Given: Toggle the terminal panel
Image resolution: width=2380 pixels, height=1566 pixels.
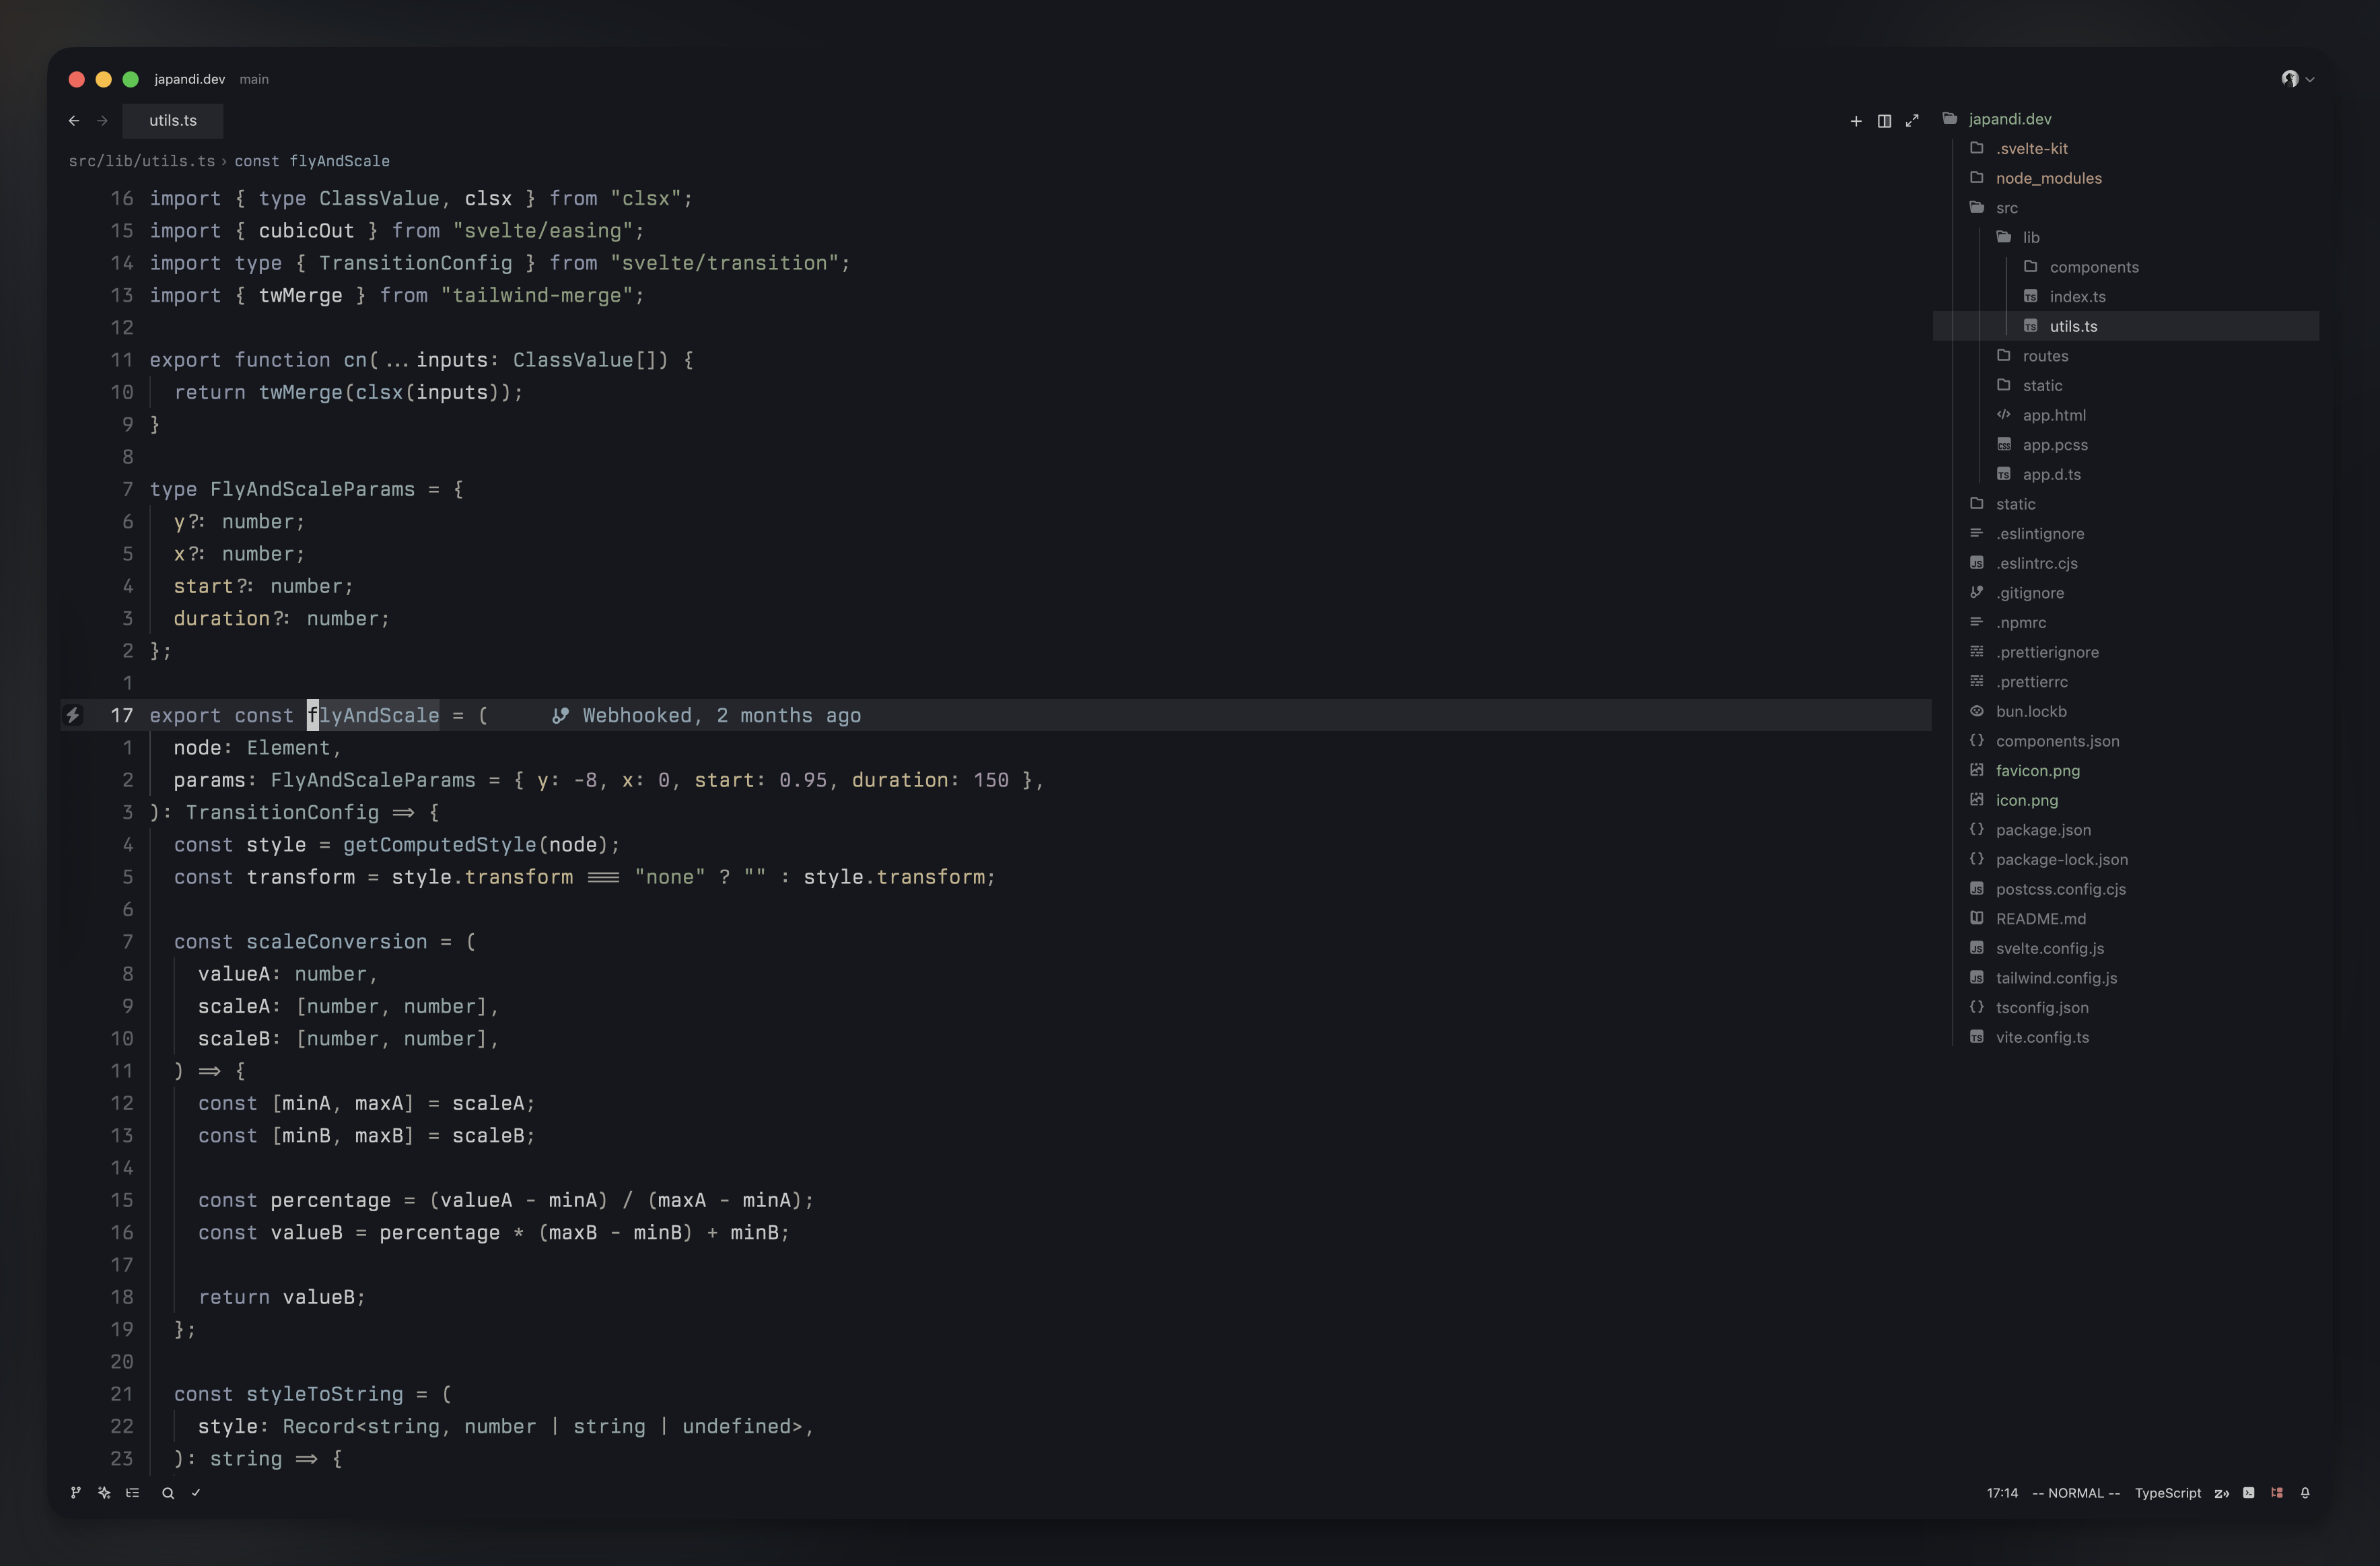Looking at the screenshot, I should coord(2249,1493).
